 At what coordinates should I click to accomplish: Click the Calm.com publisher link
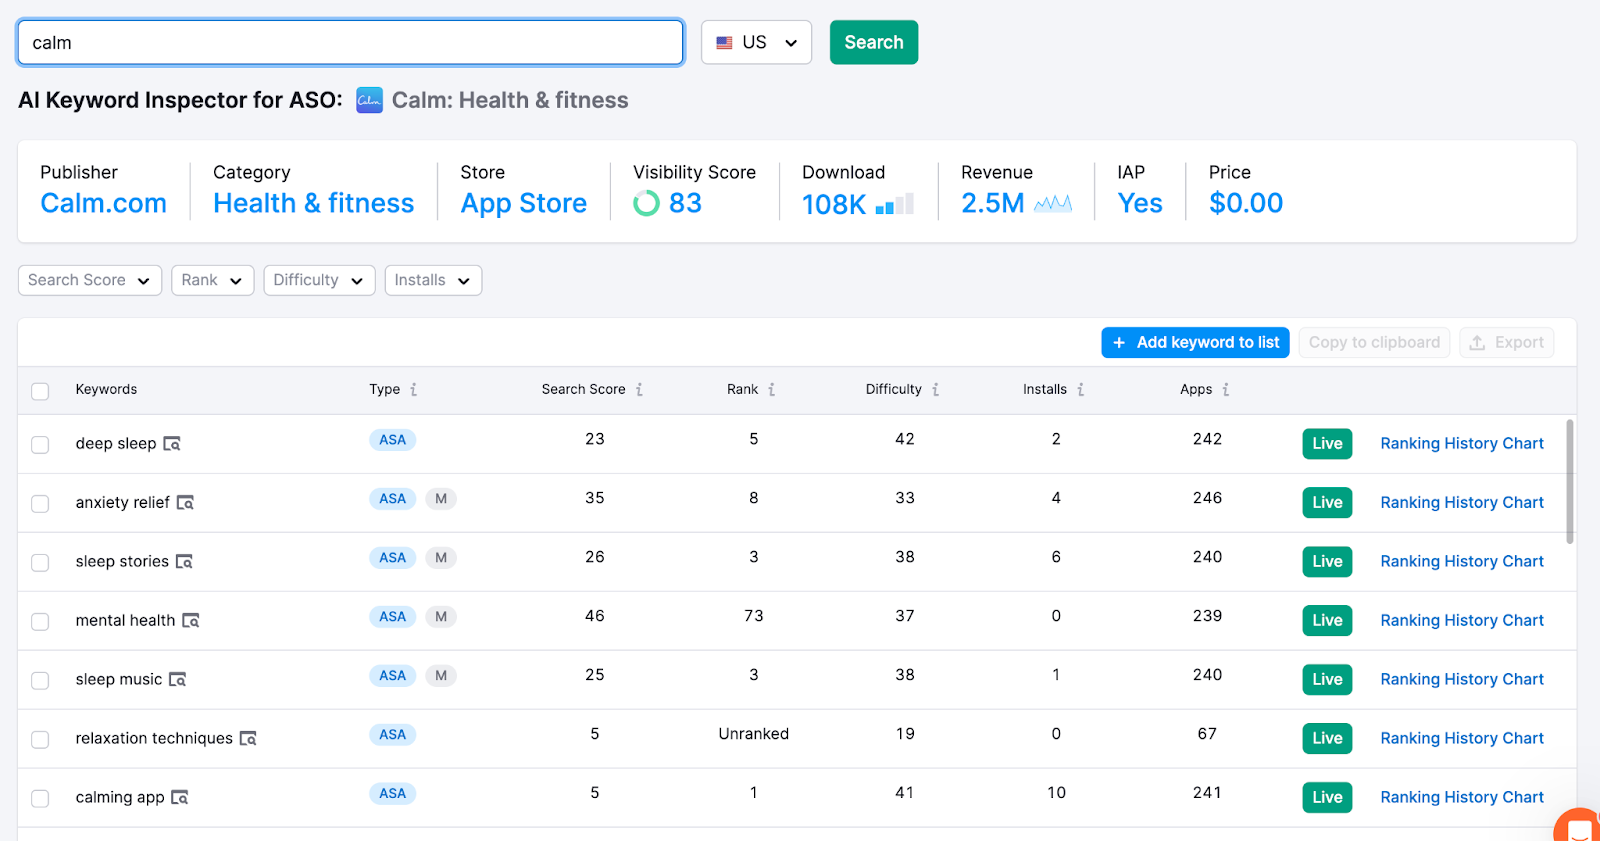tap(103, 203)
